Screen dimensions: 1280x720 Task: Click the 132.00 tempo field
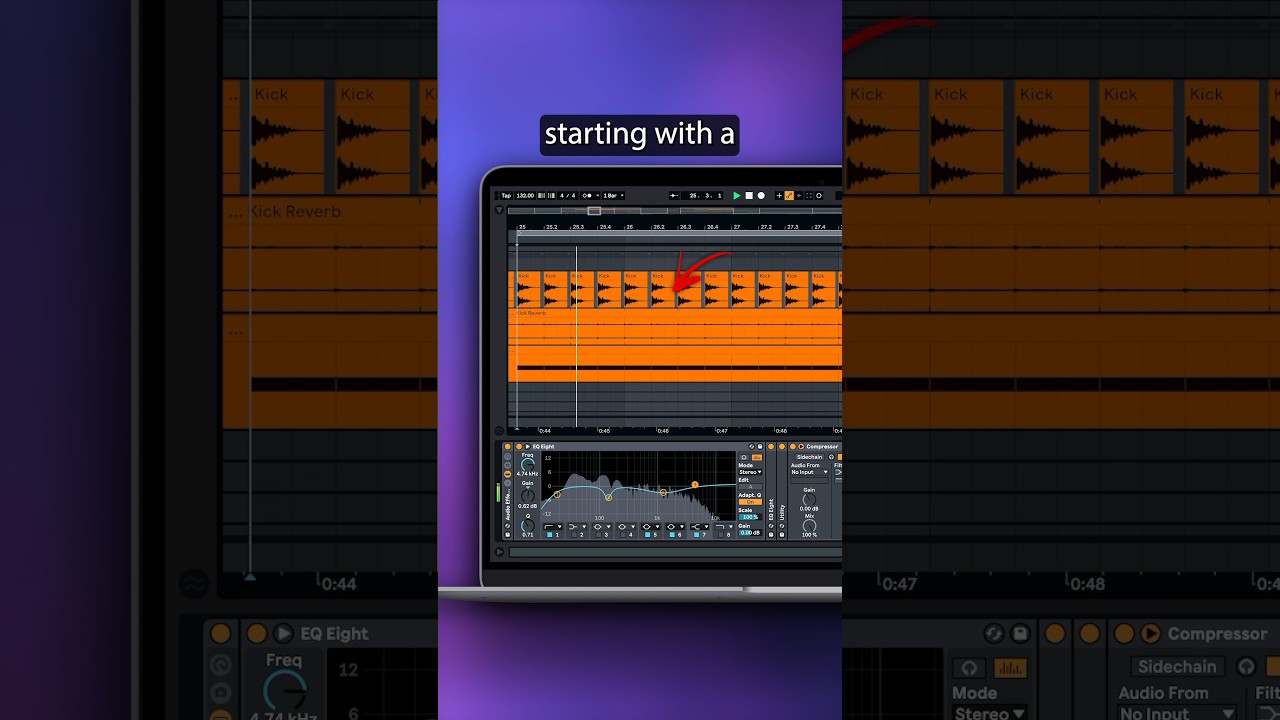pyautogui.click(x=525, y=196)
